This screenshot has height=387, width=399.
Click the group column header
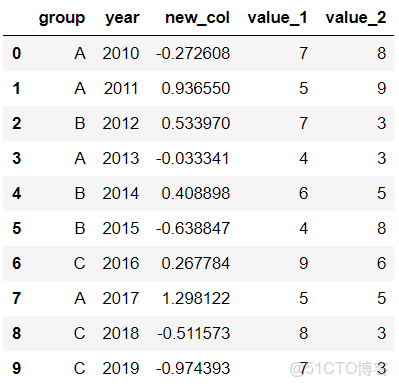coord(62,18)
